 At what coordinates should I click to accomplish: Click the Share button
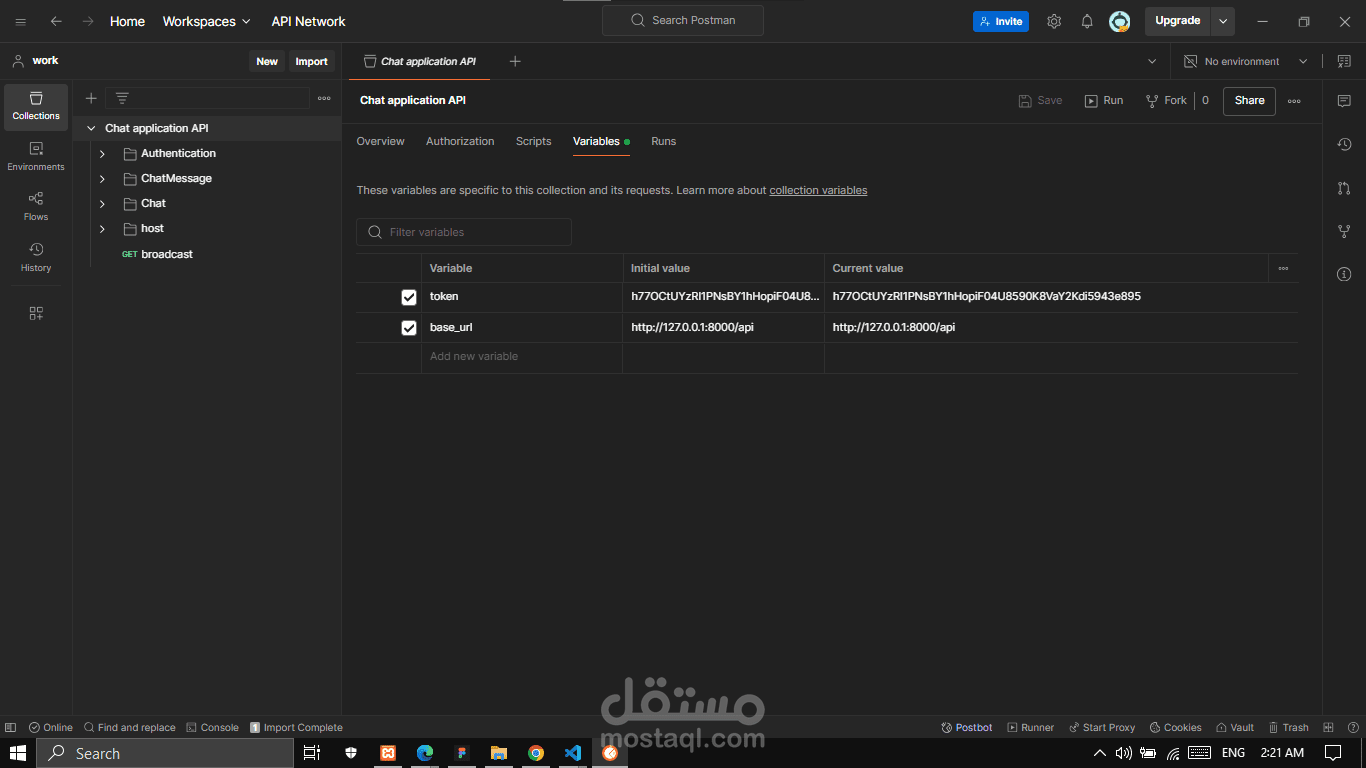point(1249,101)
